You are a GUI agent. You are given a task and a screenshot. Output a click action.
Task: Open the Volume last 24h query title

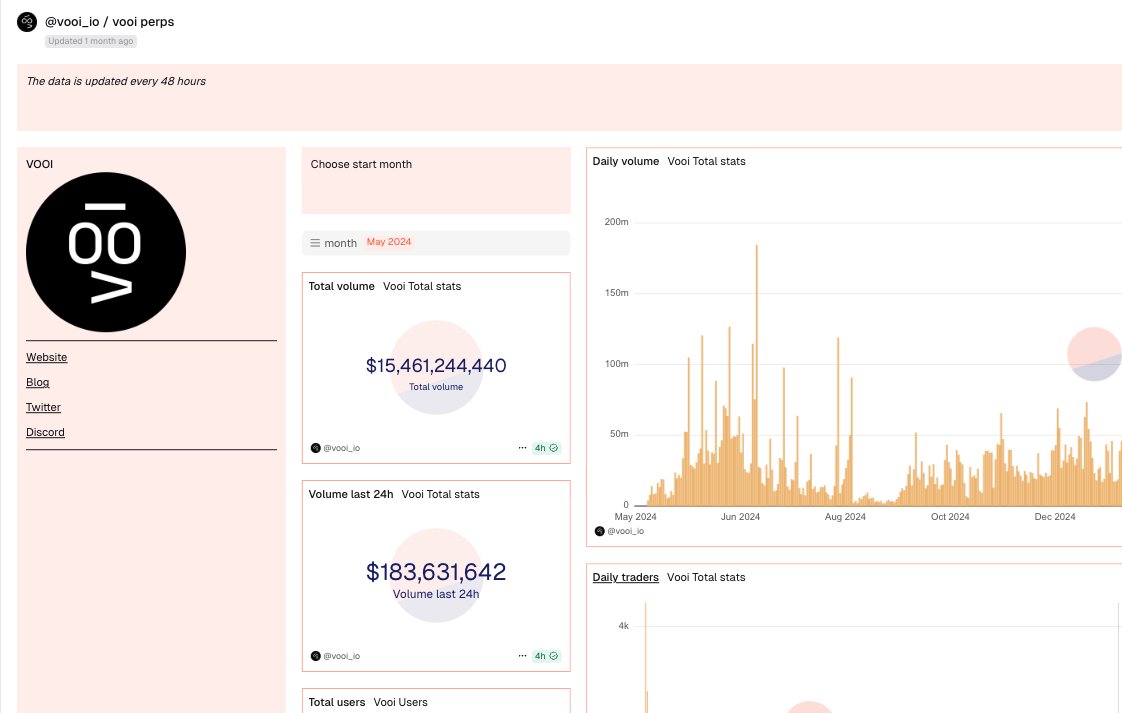coord(350,494)
